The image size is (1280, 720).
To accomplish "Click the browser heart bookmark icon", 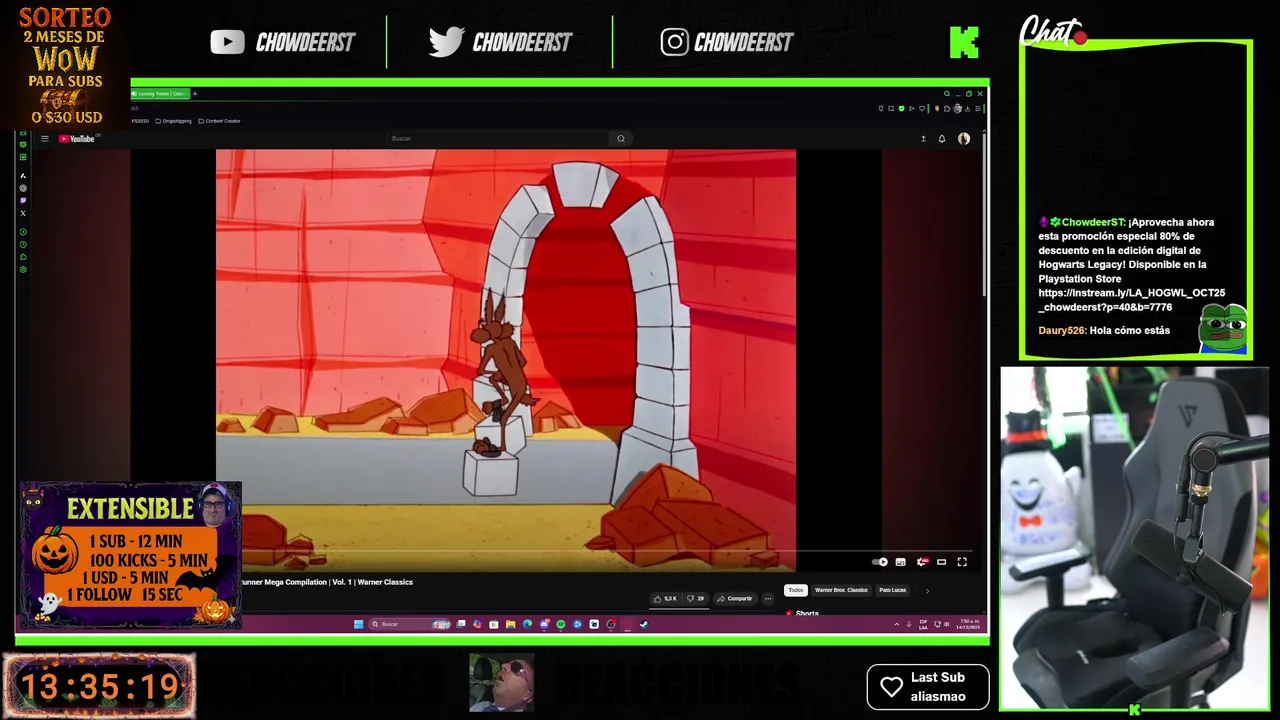I will pos(922,109).
